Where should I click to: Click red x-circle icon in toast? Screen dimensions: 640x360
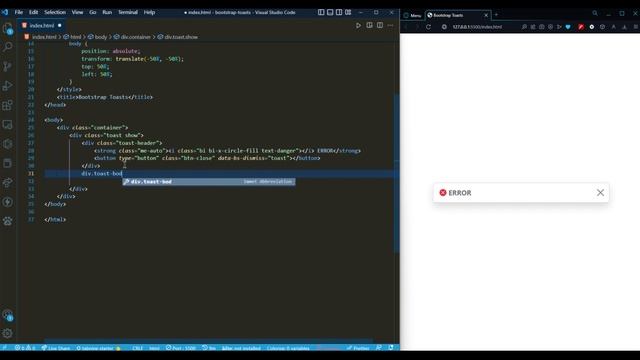tap(443, 193)
